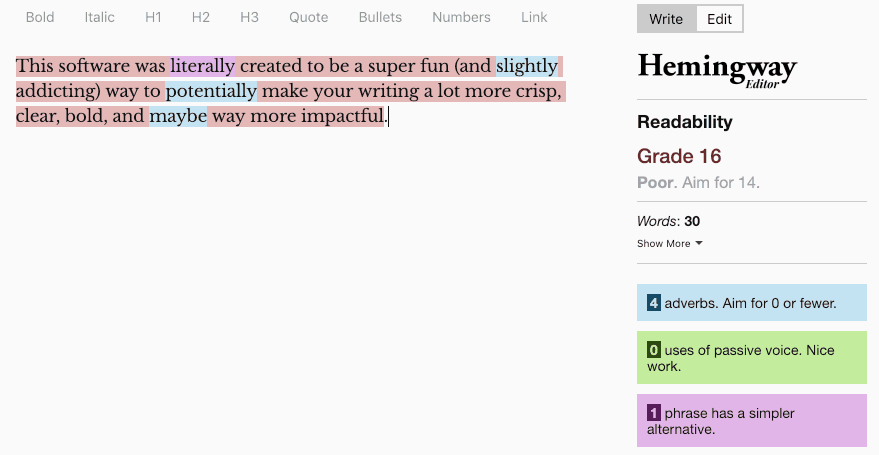Switch to Write mode
Screen dimensions: 879x455
pos(666,19)
